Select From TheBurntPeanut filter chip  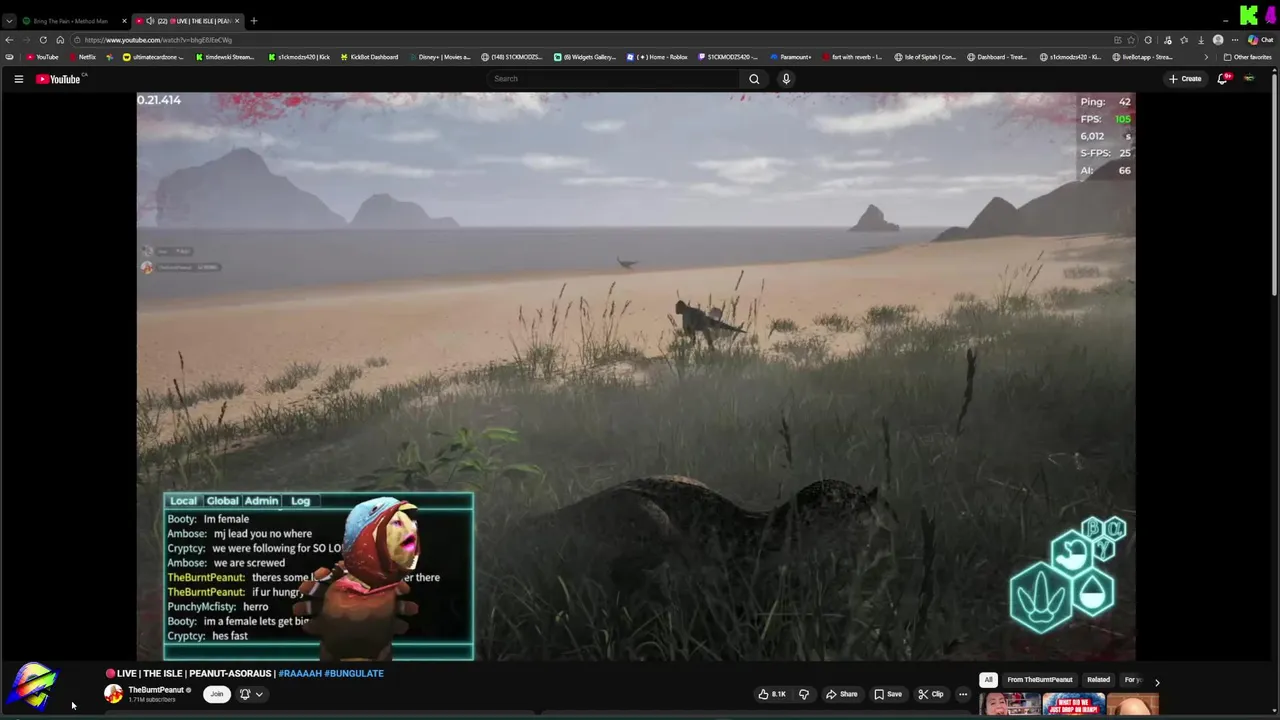click(1040, 680)
